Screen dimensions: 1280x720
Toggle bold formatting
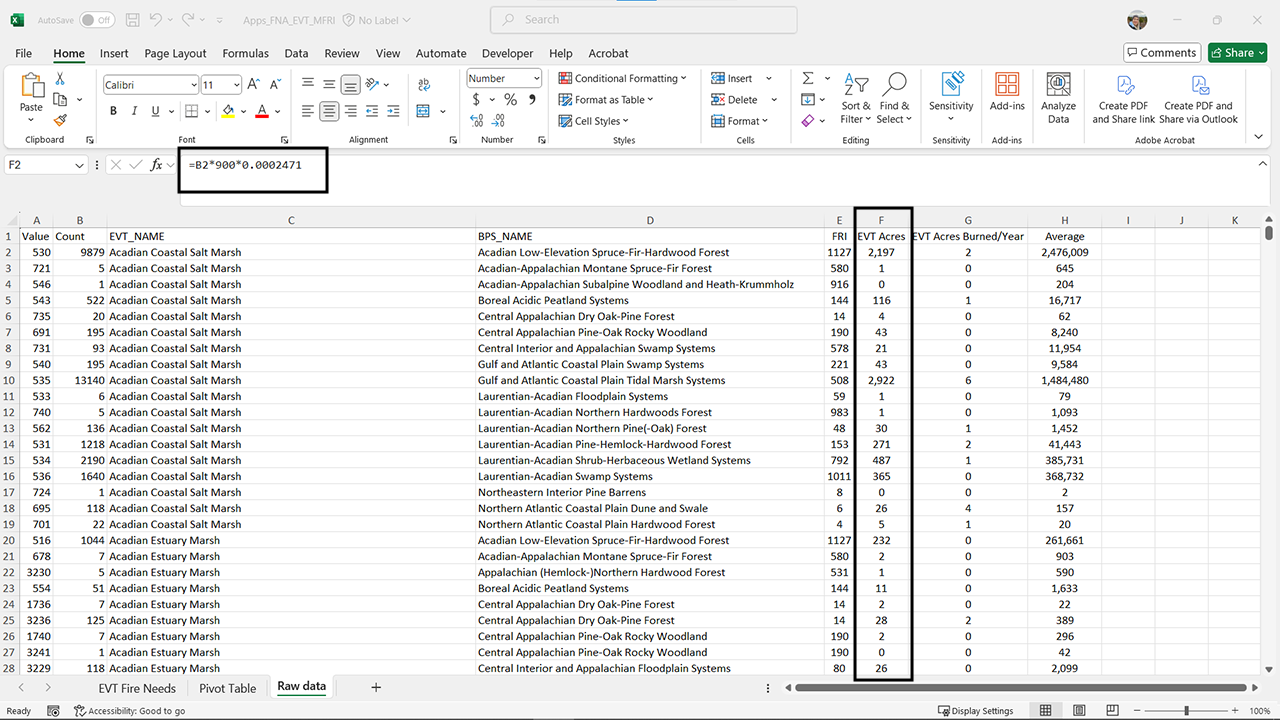coord(113,110)
